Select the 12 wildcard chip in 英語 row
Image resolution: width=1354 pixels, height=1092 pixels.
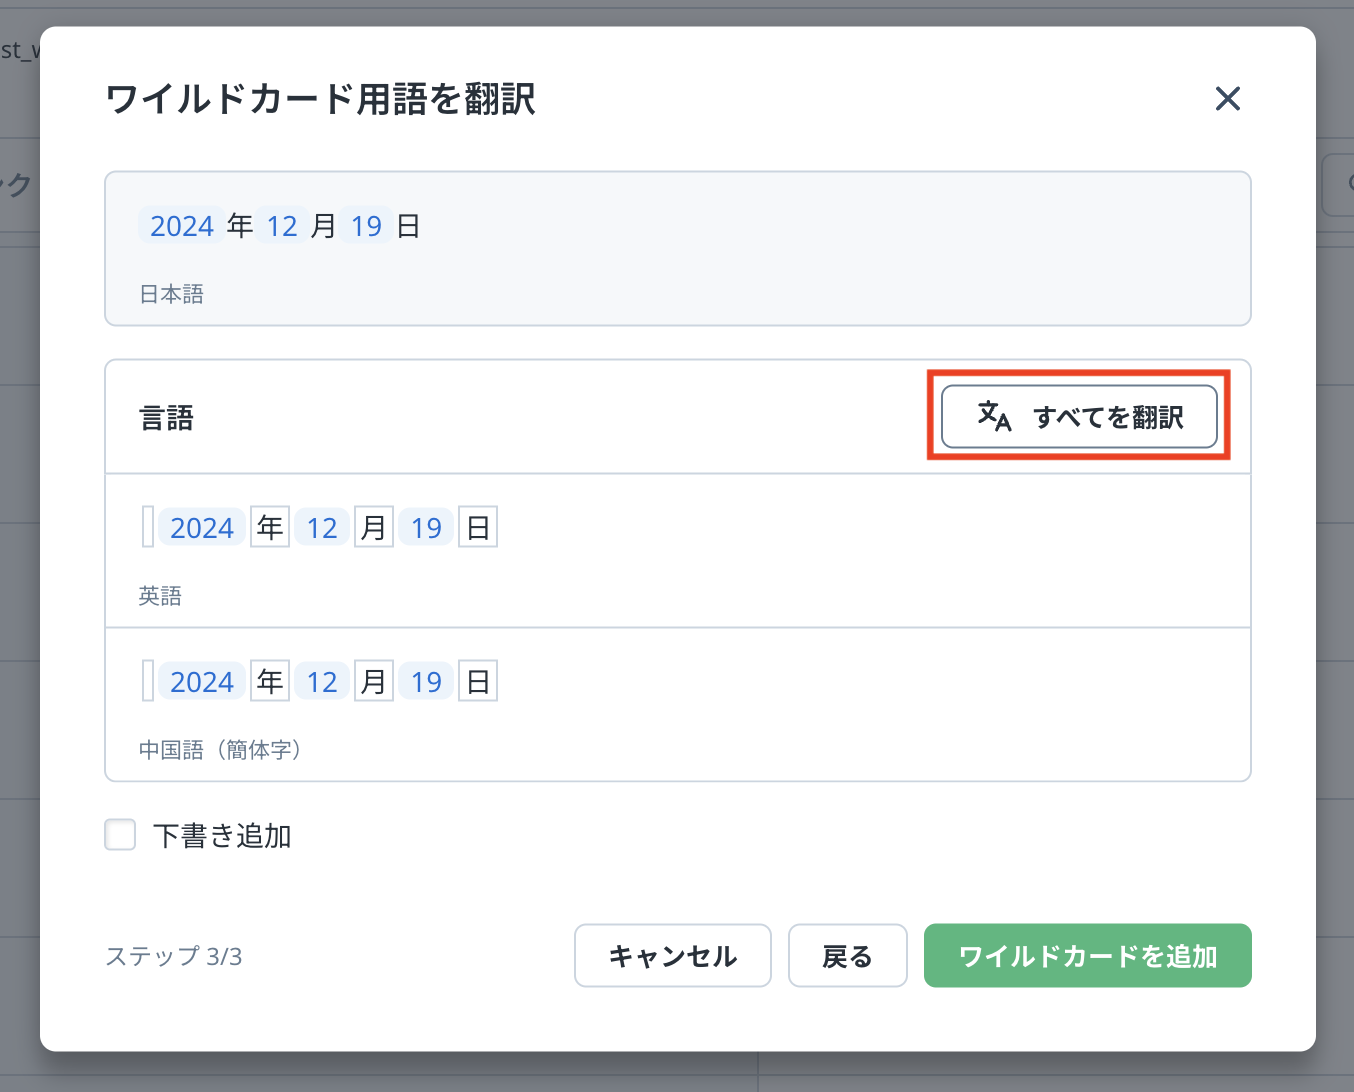click(322, 527)
